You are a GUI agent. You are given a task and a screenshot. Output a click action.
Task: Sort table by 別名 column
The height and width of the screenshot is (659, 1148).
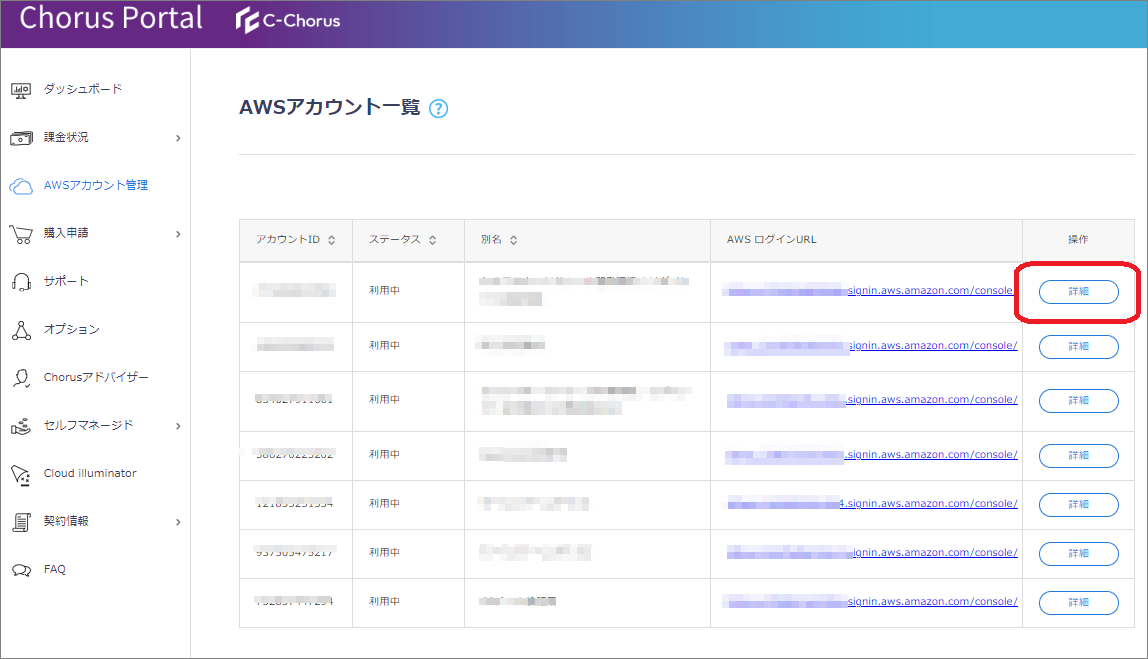click(x=513, y=241)
